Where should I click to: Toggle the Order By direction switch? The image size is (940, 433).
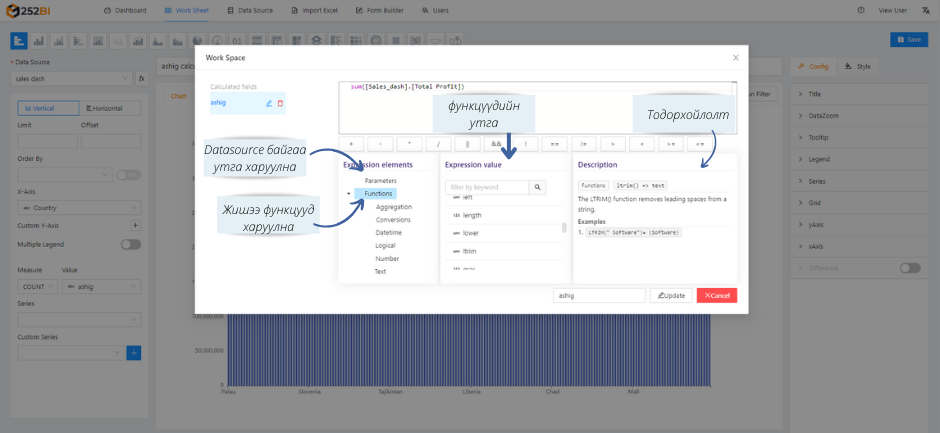128,174
